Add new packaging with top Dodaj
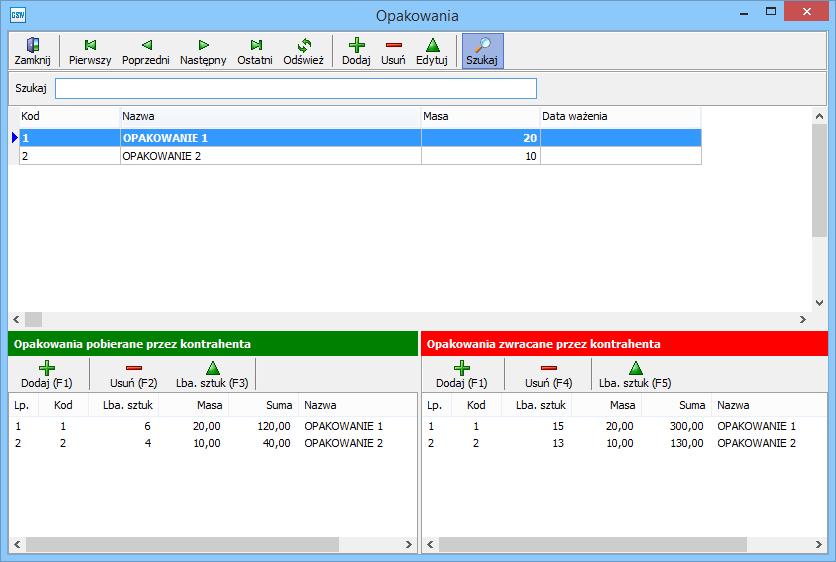 356,51
